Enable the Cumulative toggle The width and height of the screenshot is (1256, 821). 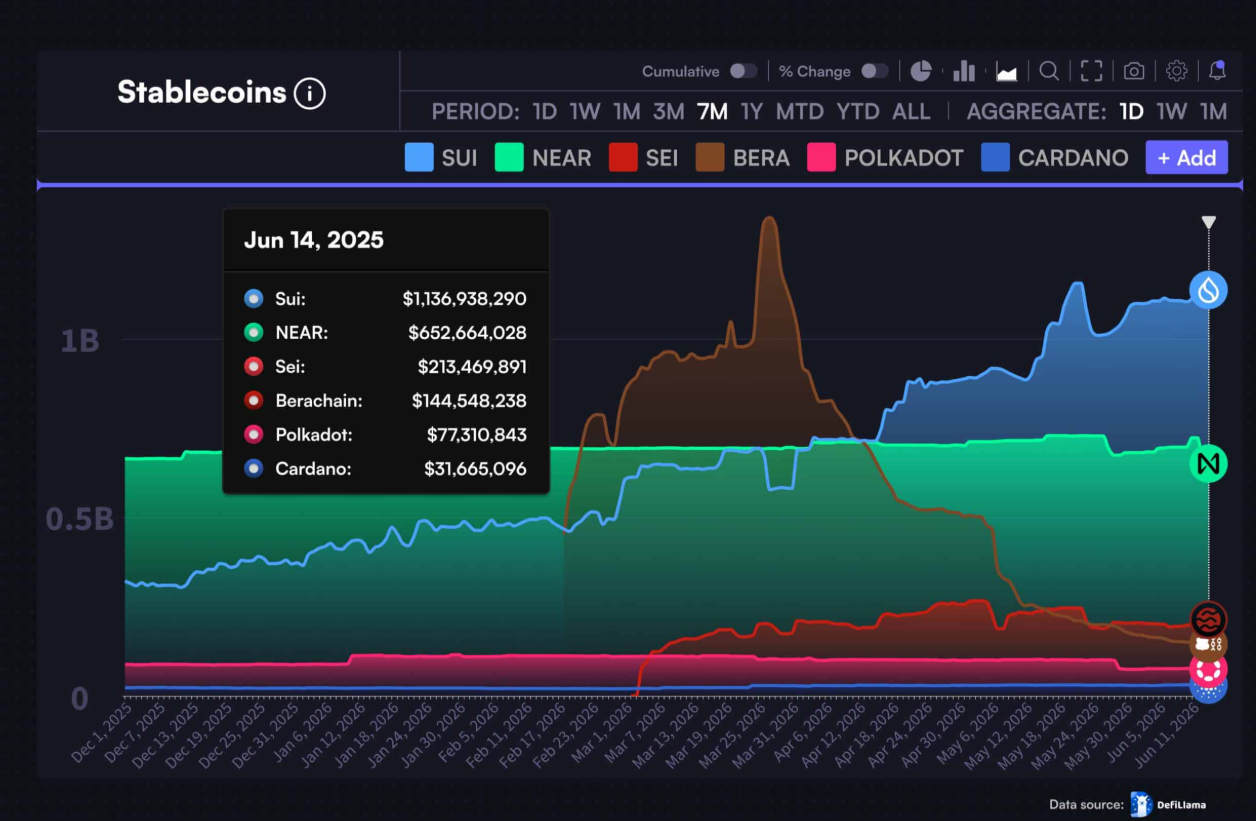(743, 71)
